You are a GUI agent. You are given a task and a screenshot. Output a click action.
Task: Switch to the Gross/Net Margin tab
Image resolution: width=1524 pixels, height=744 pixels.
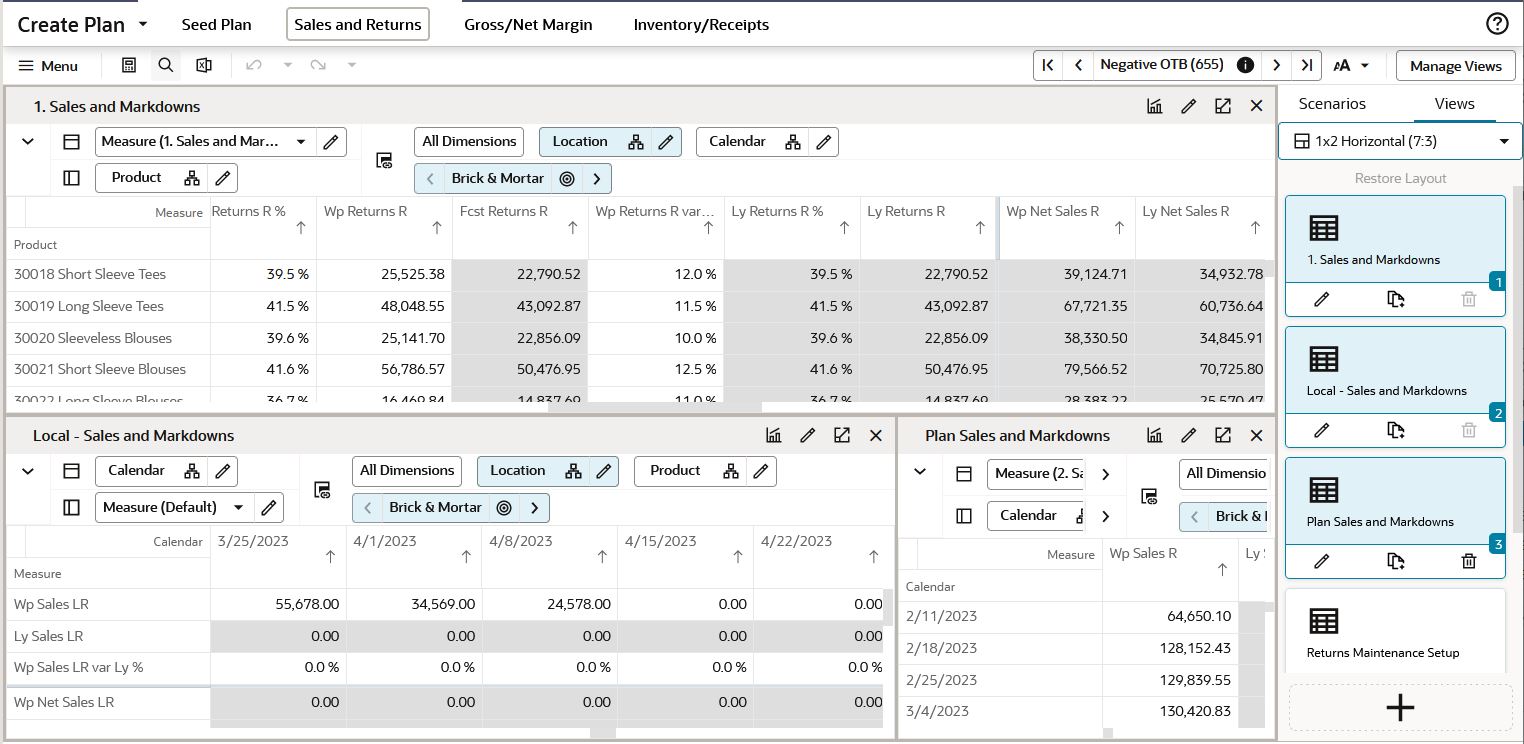(528, 25)
